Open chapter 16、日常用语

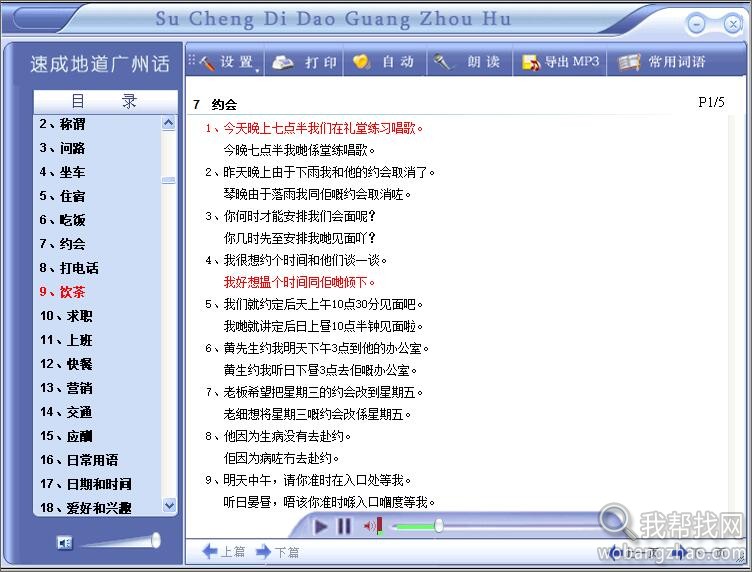pyautogui.click(x=79, y=460)
